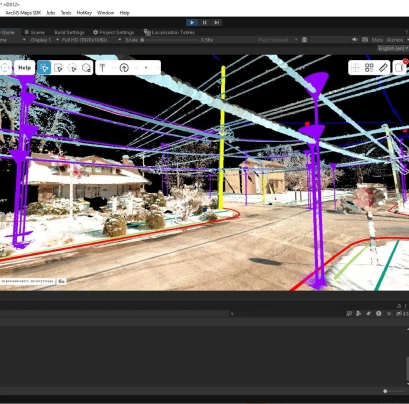This screenshot has height=404, width=409.
Task: Select the lasso/circle selection tool icon
Action: (x=72, y=68)
